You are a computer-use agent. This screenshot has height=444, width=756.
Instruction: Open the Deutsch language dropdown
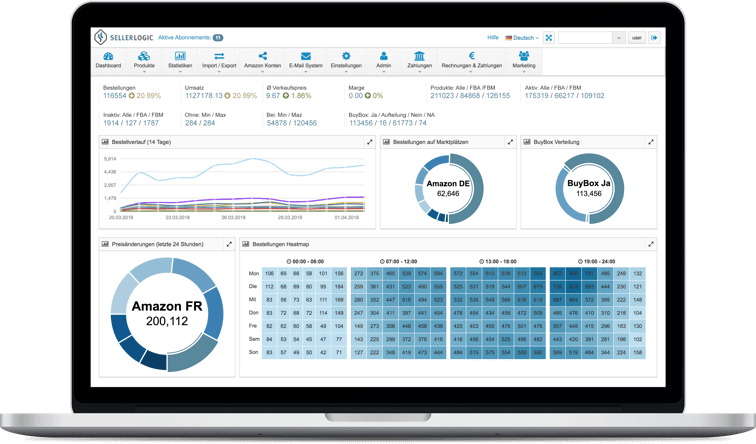(x=522, y=38)
